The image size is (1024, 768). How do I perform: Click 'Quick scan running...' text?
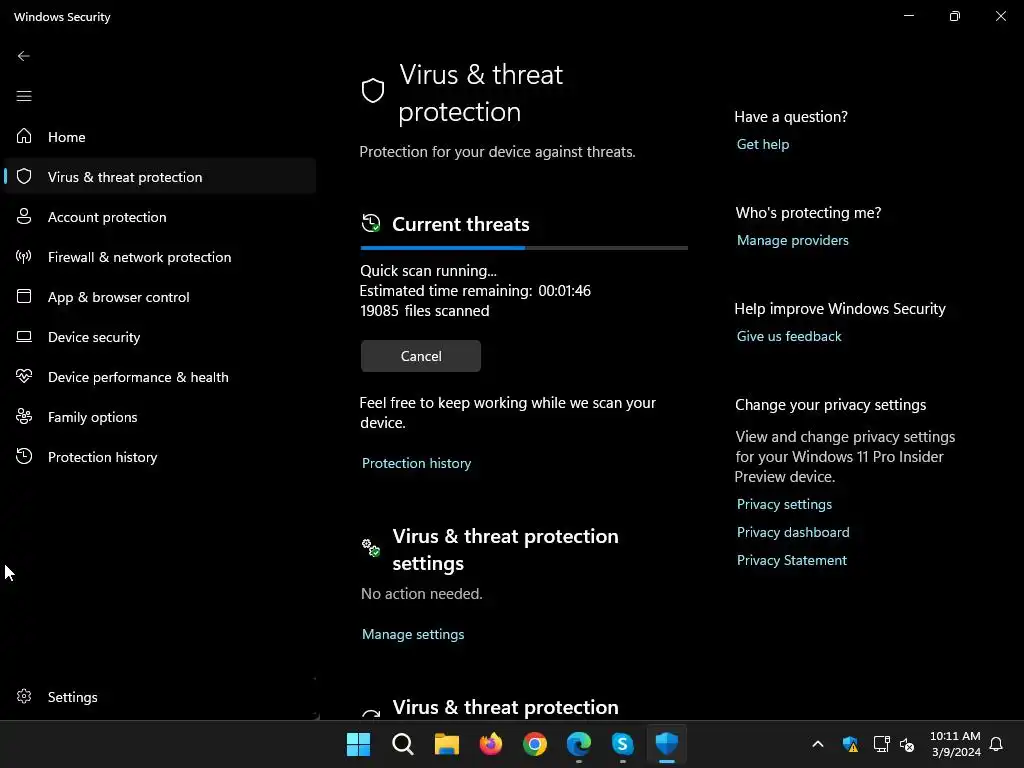point(428,270)
